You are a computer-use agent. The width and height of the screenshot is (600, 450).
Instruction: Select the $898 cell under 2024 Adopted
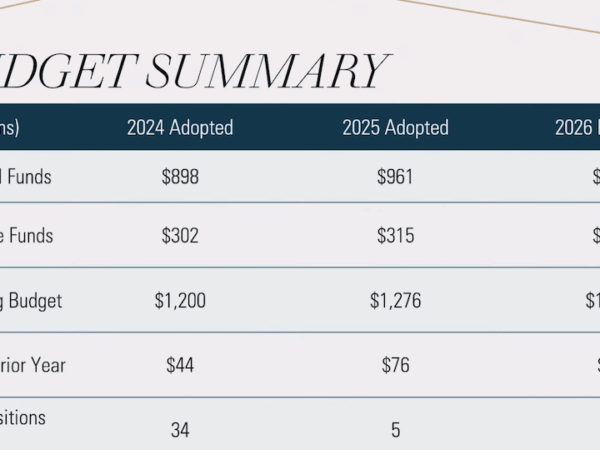[x=180, y=177]
